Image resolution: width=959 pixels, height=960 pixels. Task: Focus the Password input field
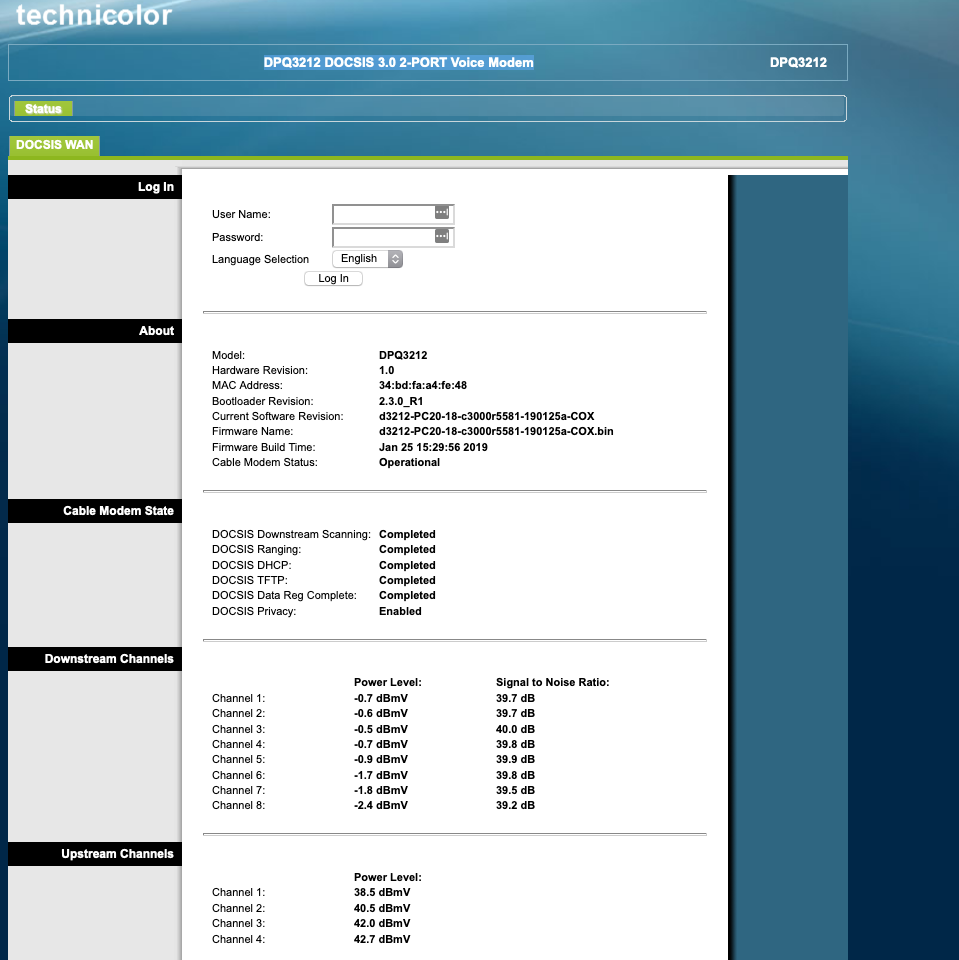393,237
